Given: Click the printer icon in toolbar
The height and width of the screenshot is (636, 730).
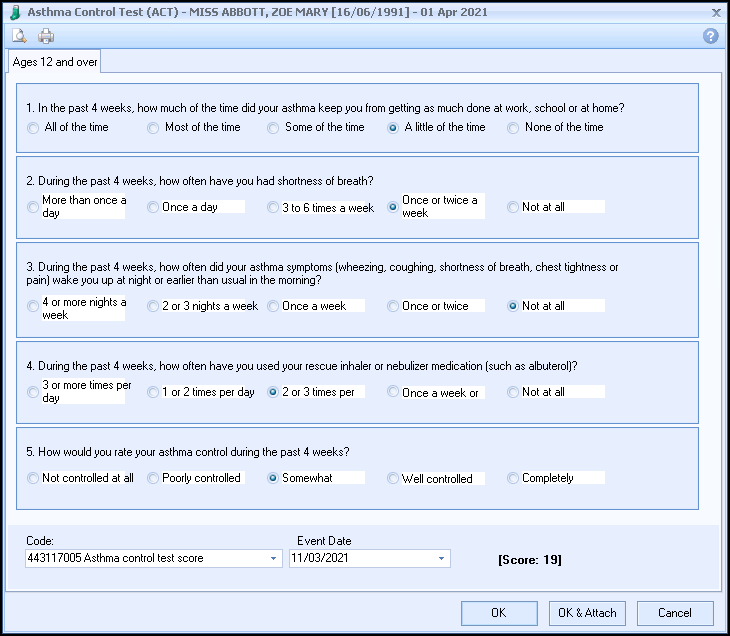Looking at the screenshot, I should pyautogui.click(x=46, y=36).
